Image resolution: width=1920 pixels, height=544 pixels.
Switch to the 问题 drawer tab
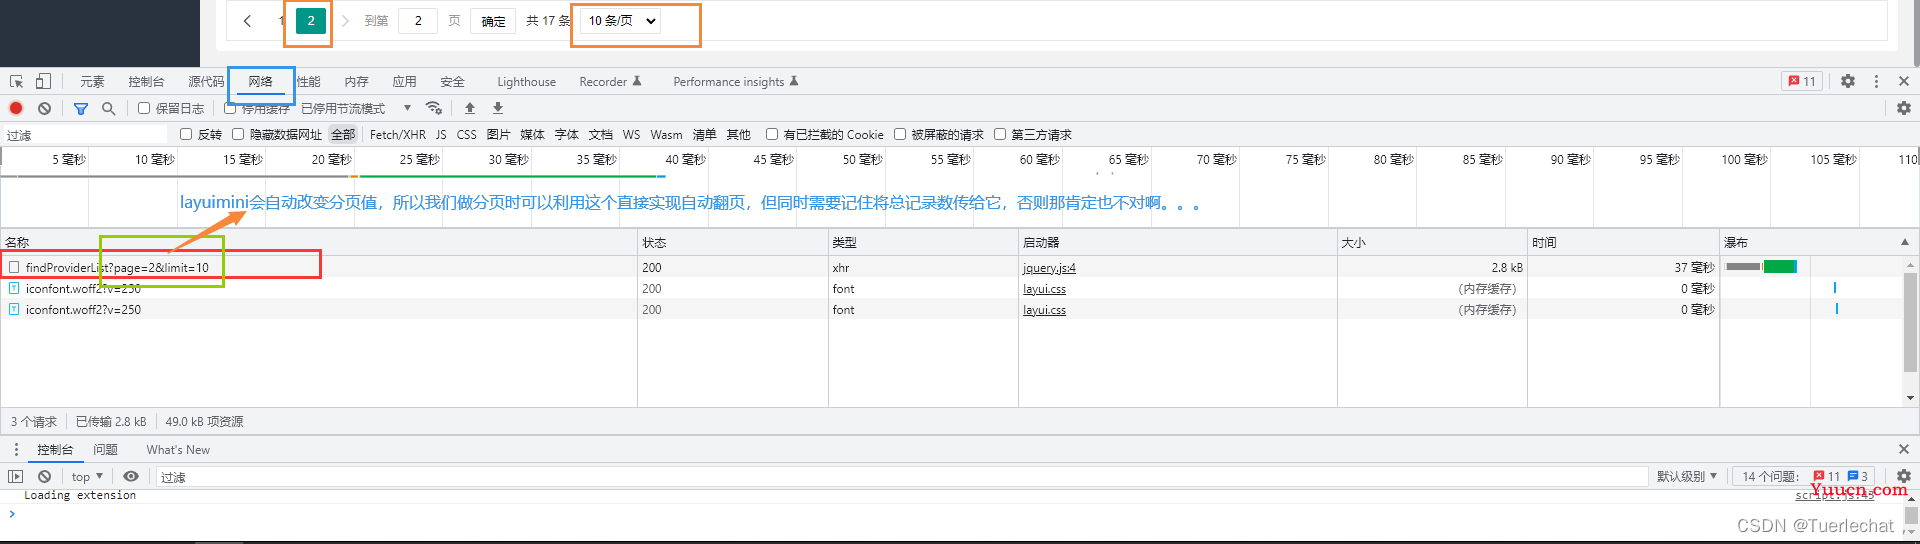click(x=105, y=450)
